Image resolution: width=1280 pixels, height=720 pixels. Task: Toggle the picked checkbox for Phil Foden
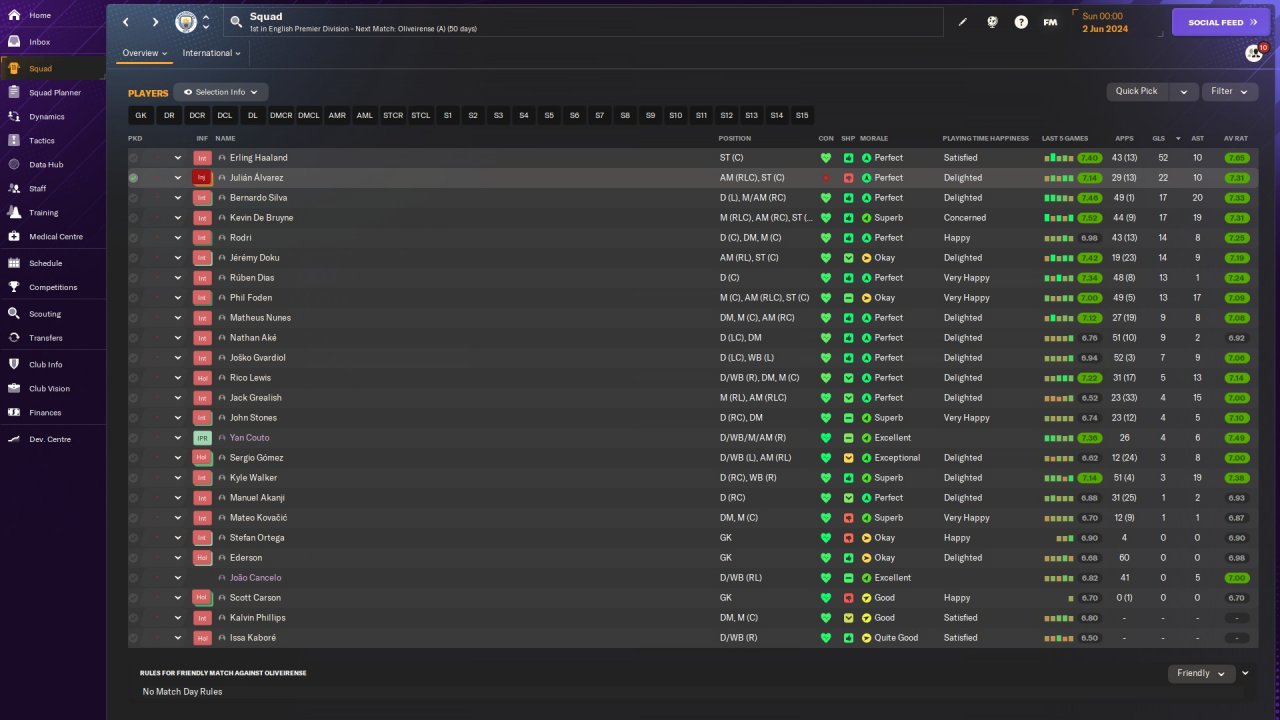point(134,298)
